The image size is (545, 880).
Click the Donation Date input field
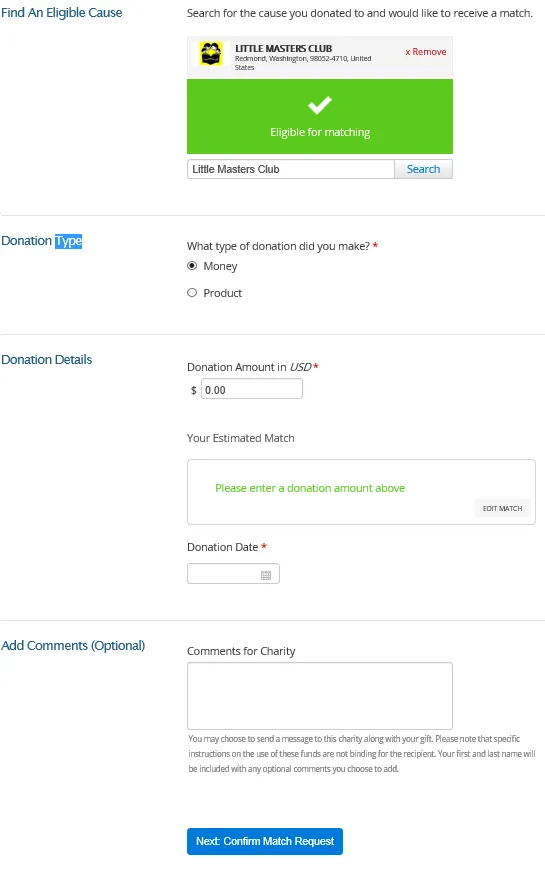click(233, 574)
